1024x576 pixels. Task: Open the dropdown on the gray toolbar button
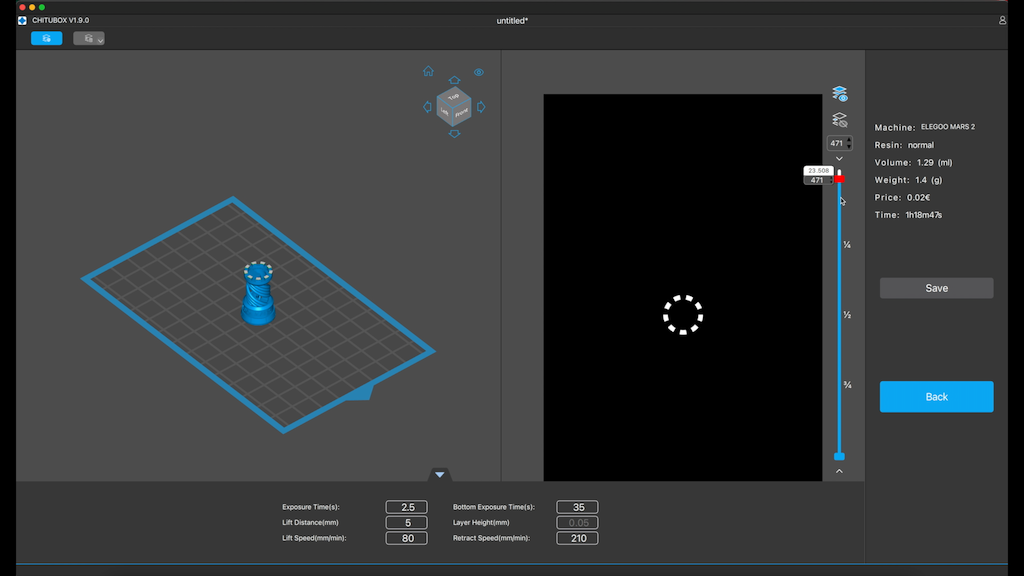point(100,39)
